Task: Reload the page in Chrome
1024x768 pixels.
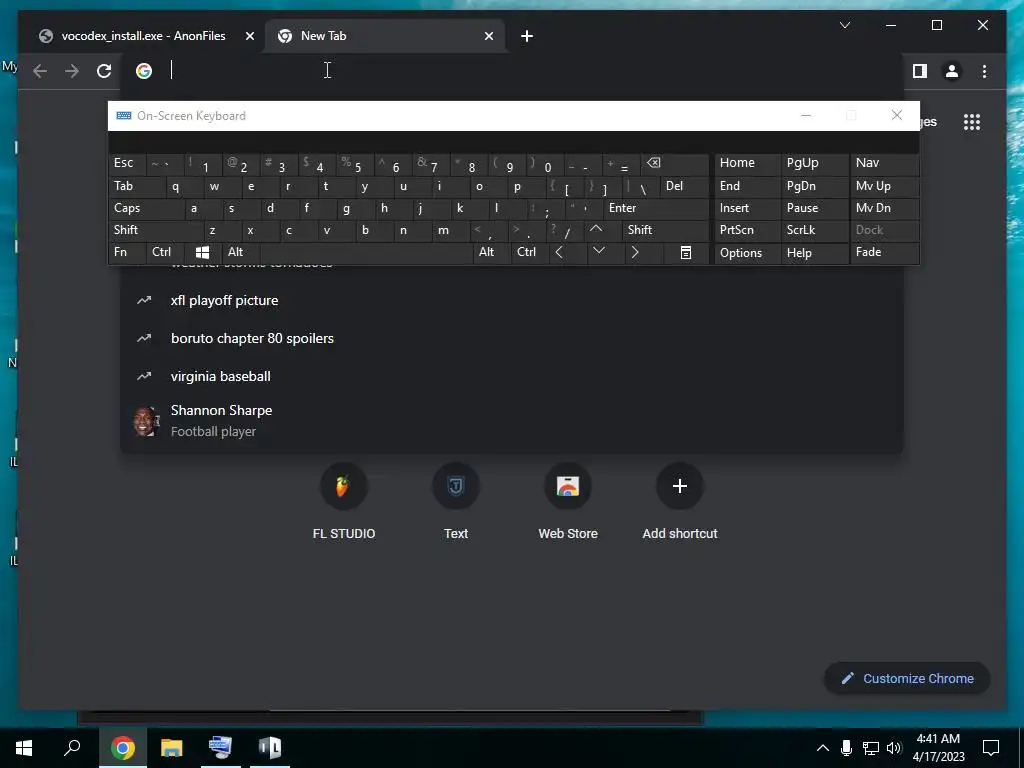Action: click(x=104, y=71)
